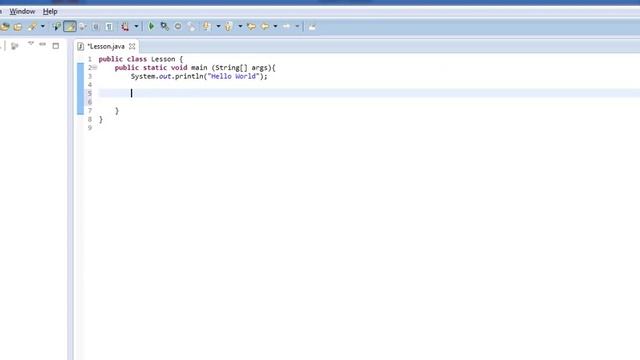
Task: Click the faded icon at toolbar's right end
Action: click(x=312, y=27)
